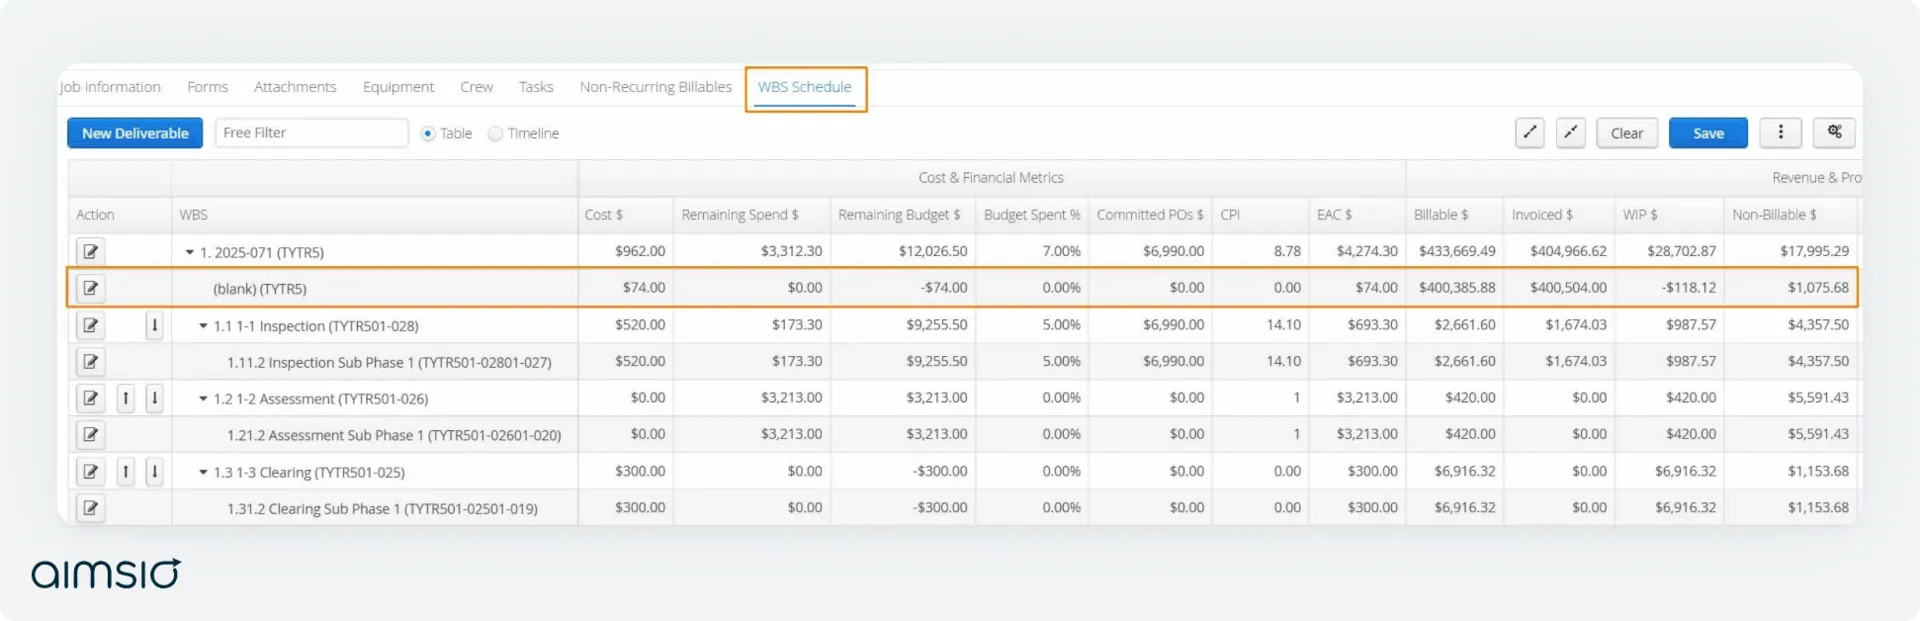The height and width of the screenshot is (621, 1920).
Task: Open the Tasks tab
Action: coord(536,87)
